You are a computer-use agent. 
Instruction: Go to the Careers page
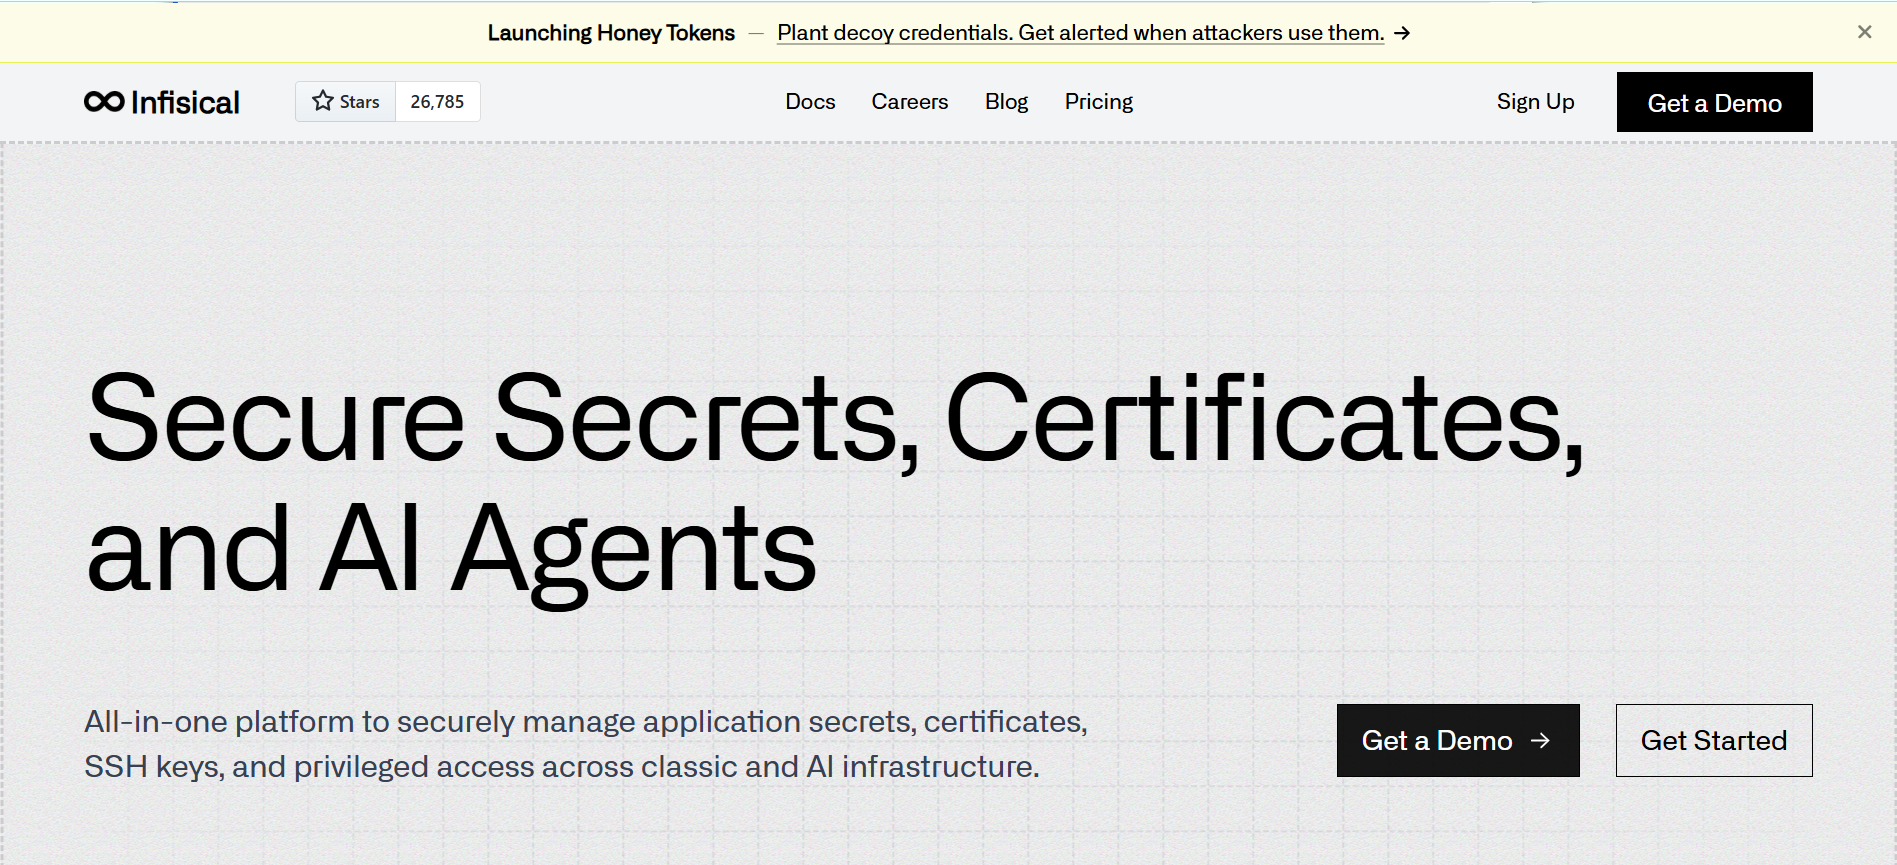tap(909, 102)
